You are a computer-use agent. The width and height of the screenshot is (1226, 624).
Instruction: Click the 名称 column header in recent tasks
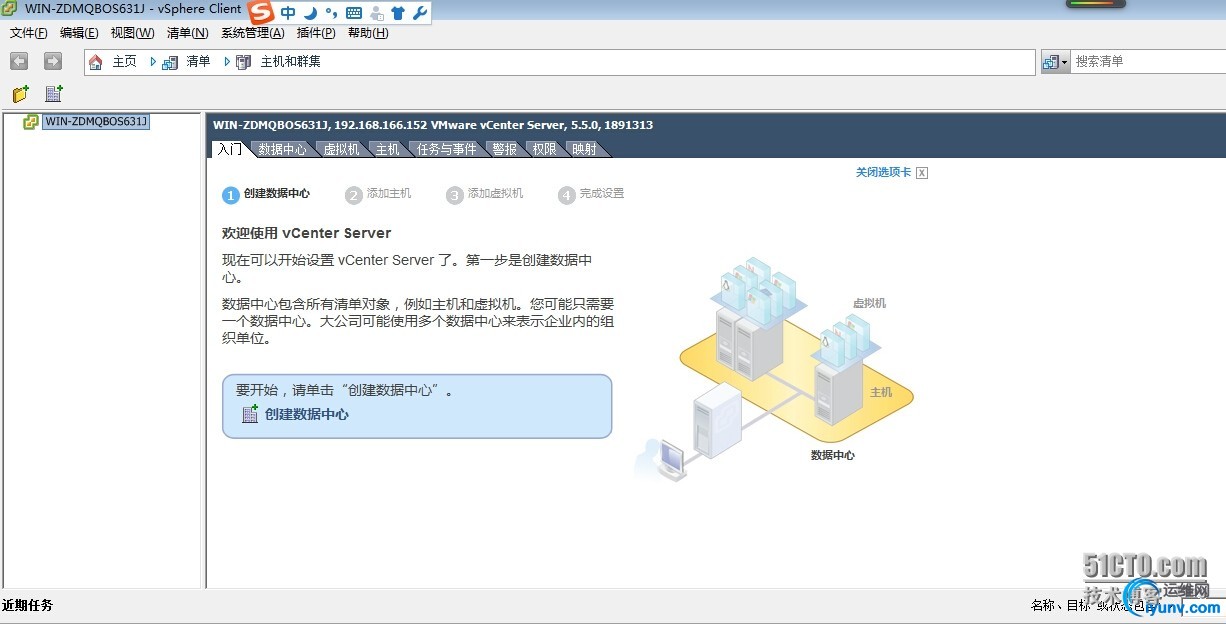[x=1043, y=605]
